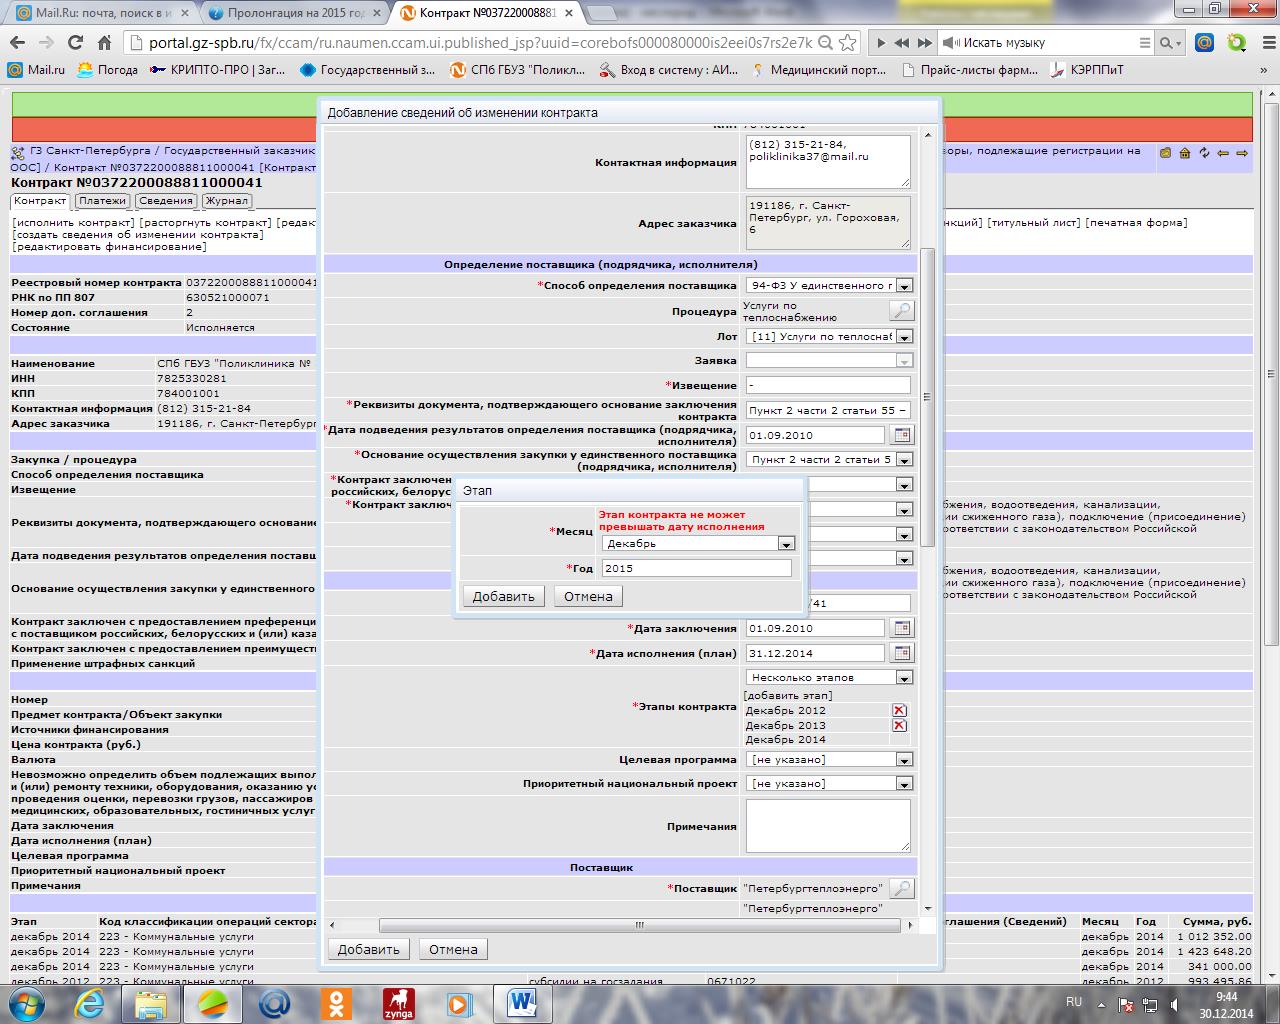Open the Windows Start menu
This screenshot has width=1280, height=1024.
[27, 1003]
